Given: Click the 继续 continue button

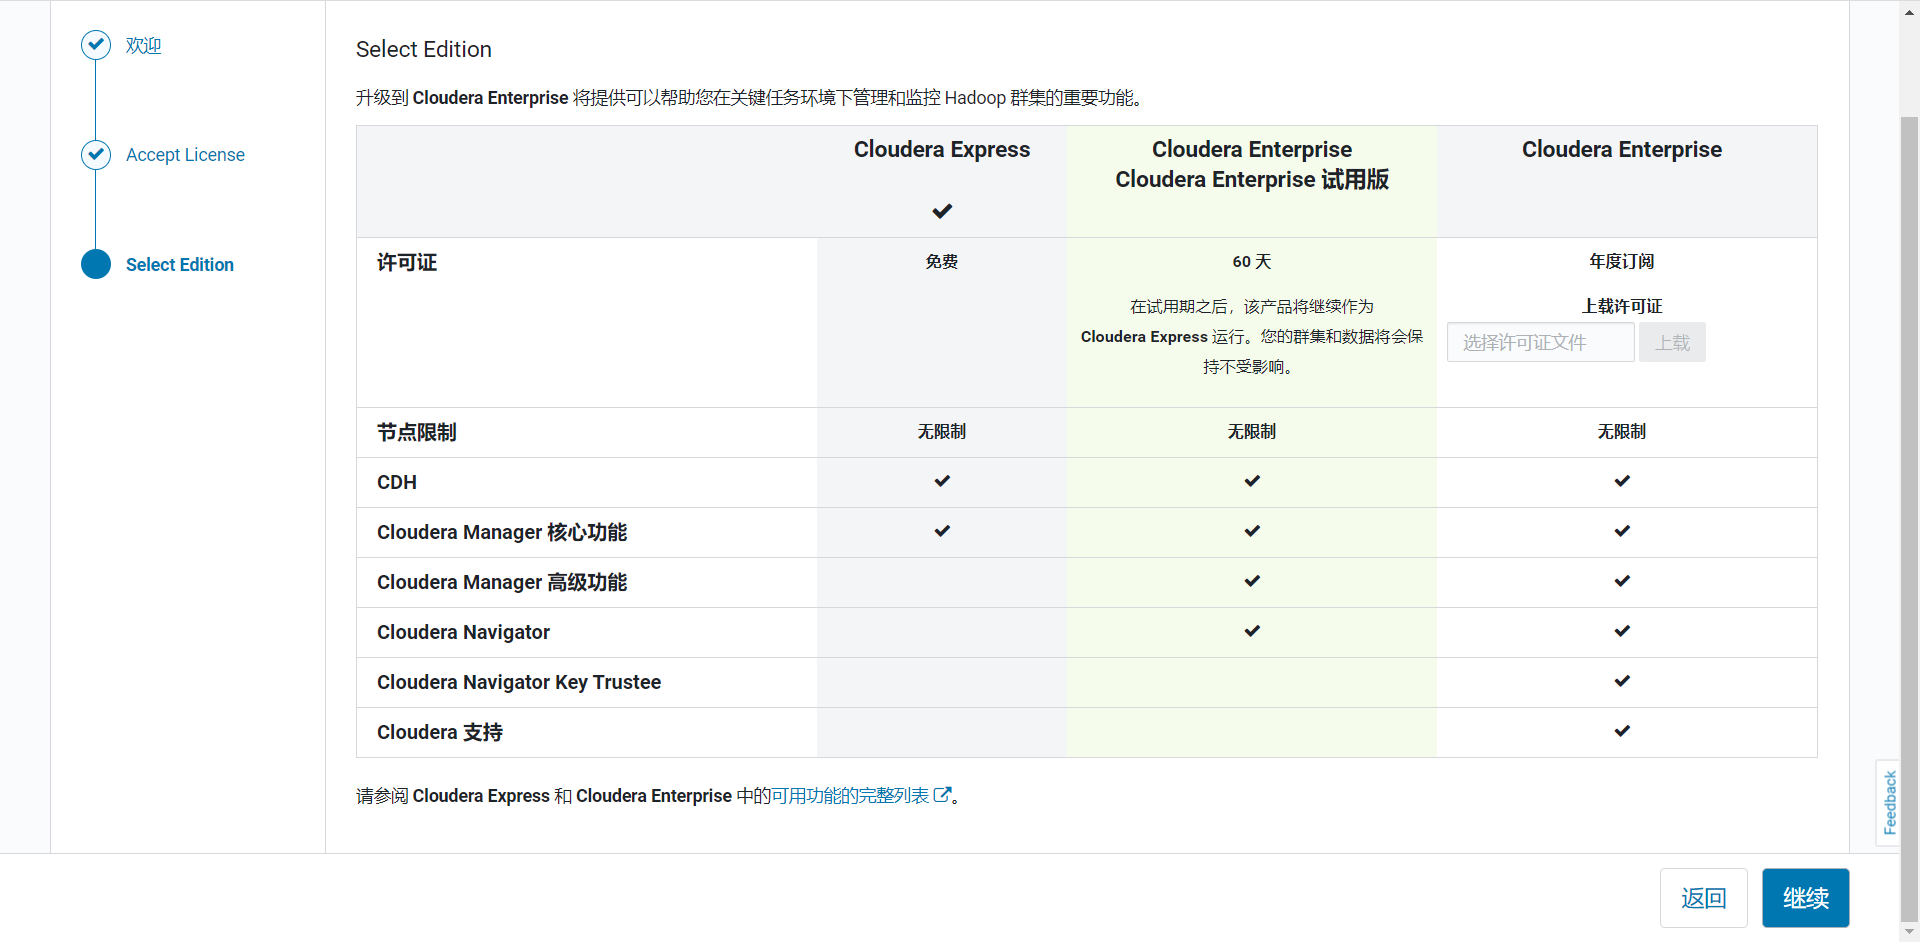Looking at the screenshot, I should pos(1806,898).
